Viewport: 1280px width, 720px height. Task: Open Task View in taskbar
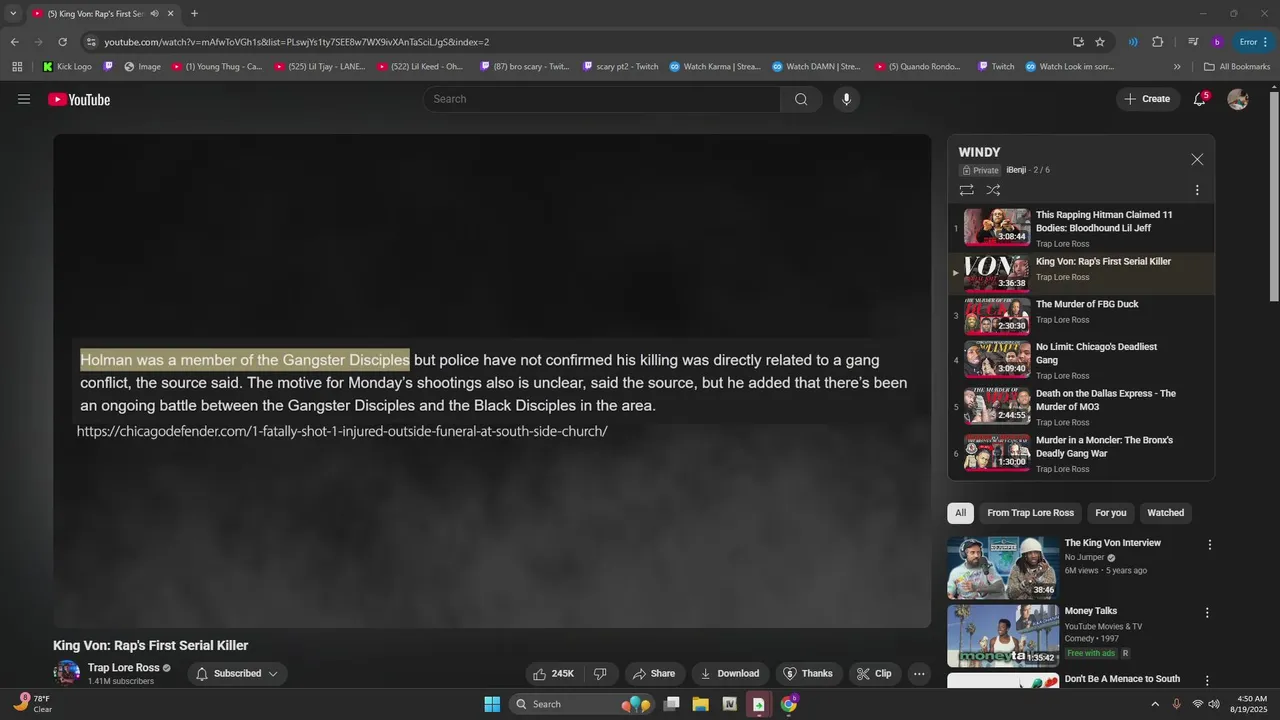(672, 704)
